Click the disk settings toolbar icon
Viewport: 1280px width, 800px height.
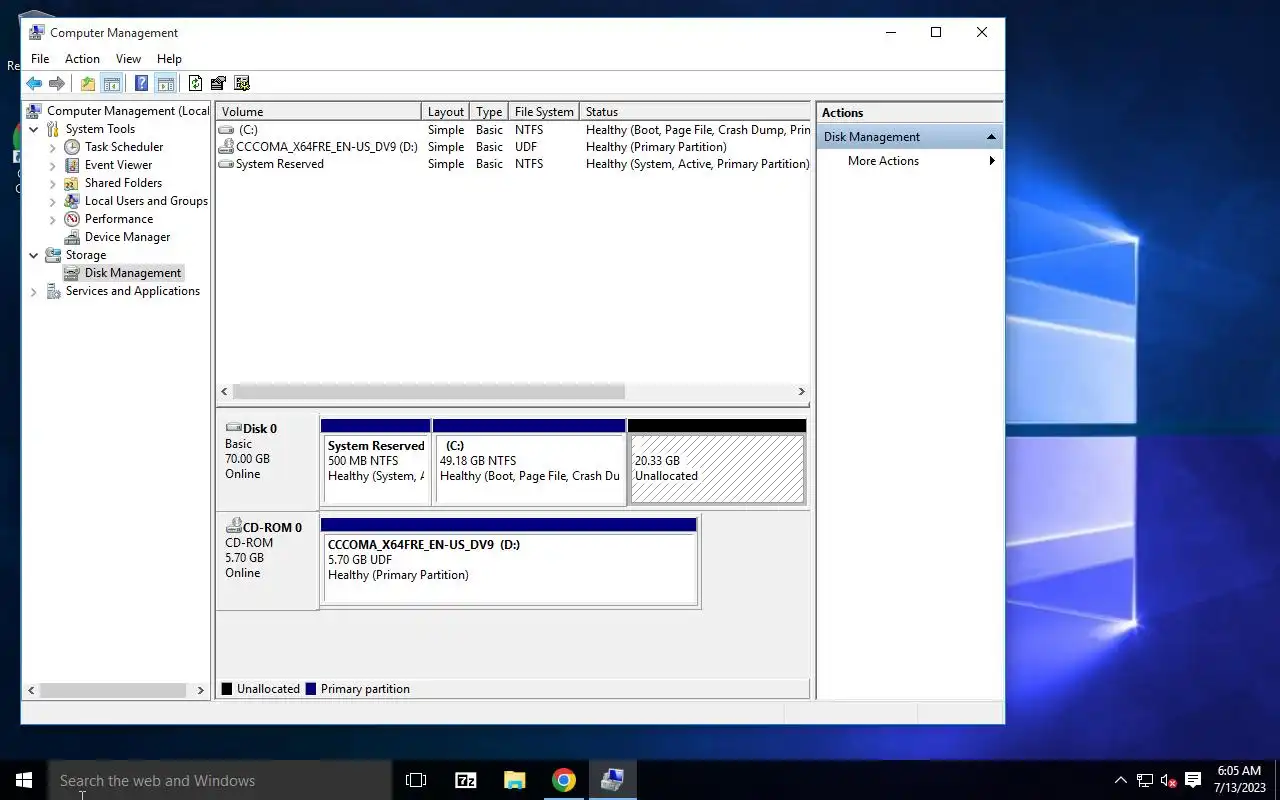pyautogui.click(x=241, y=84)
